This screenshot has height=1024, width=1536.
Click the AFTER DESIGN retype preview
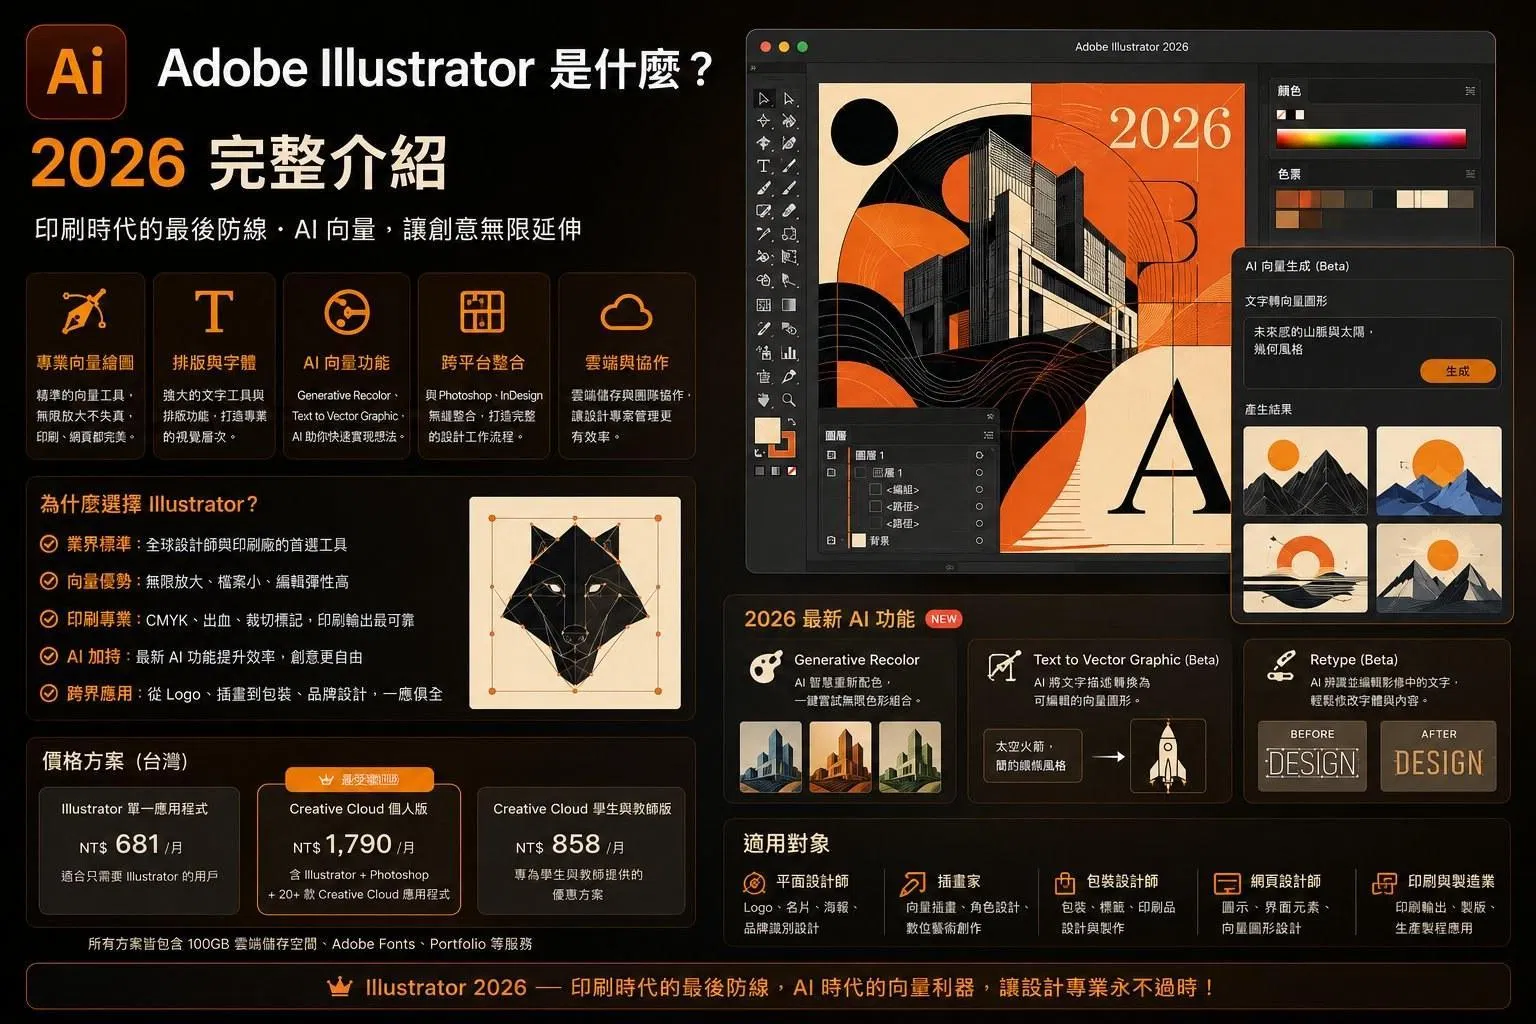click(1438, 756)
